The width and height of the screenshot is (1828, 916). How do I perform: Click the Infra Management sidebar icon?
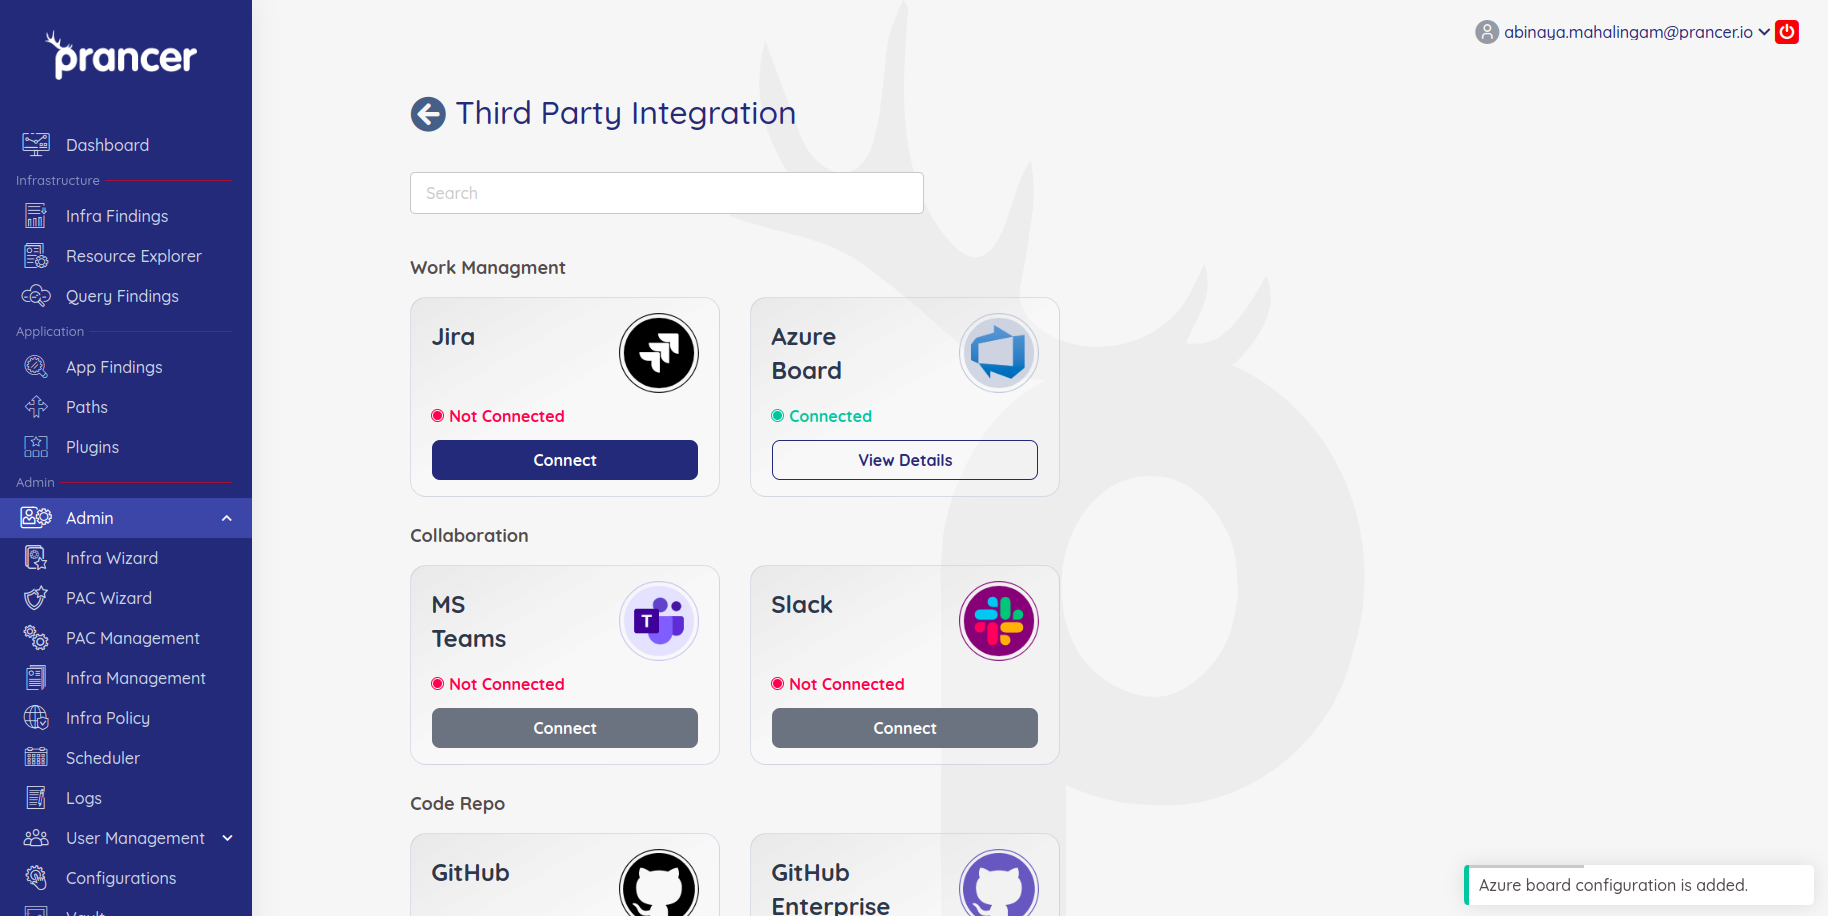click(36, 678)
